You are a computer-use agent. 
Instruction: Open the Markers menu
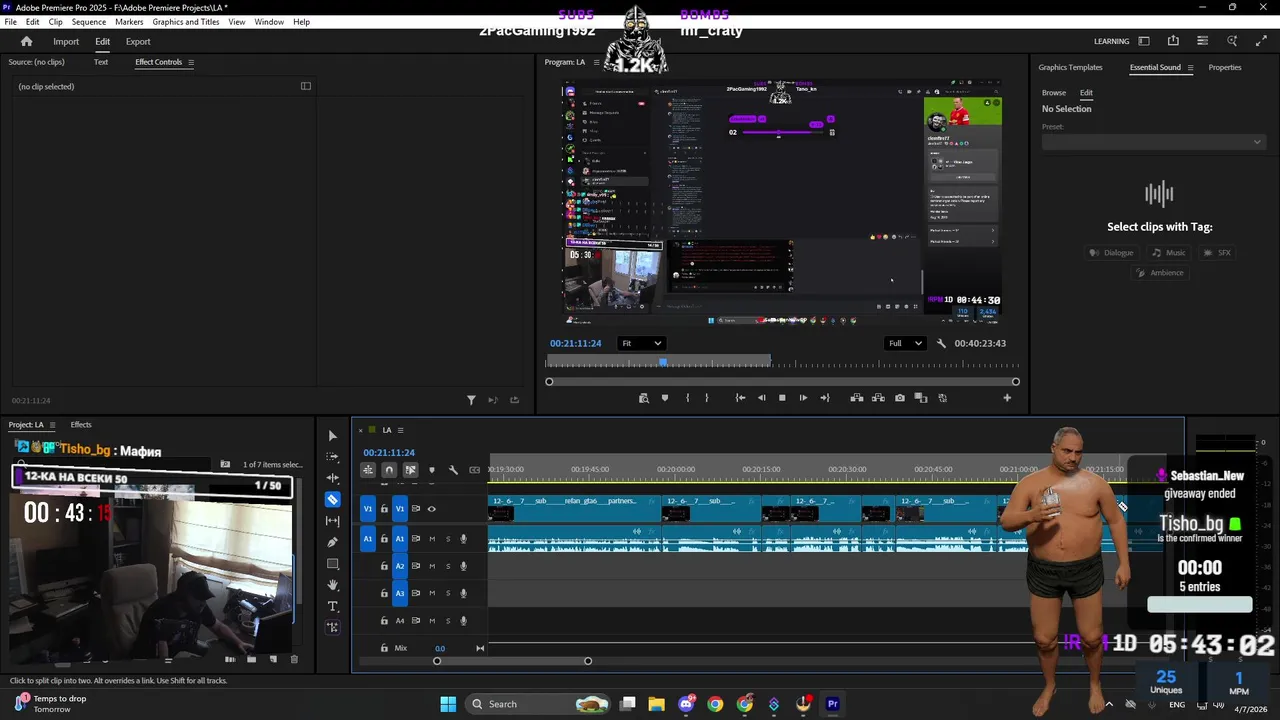(x=129, y=22)
